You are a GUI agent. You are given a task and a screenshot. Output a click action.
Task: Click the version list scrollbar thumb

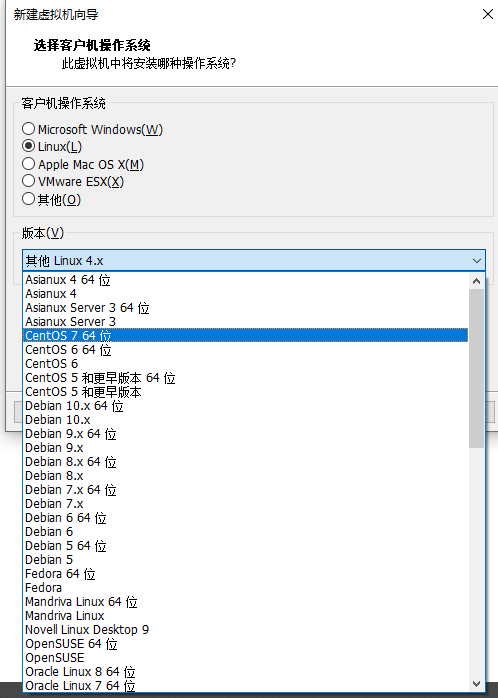(476, 368)
